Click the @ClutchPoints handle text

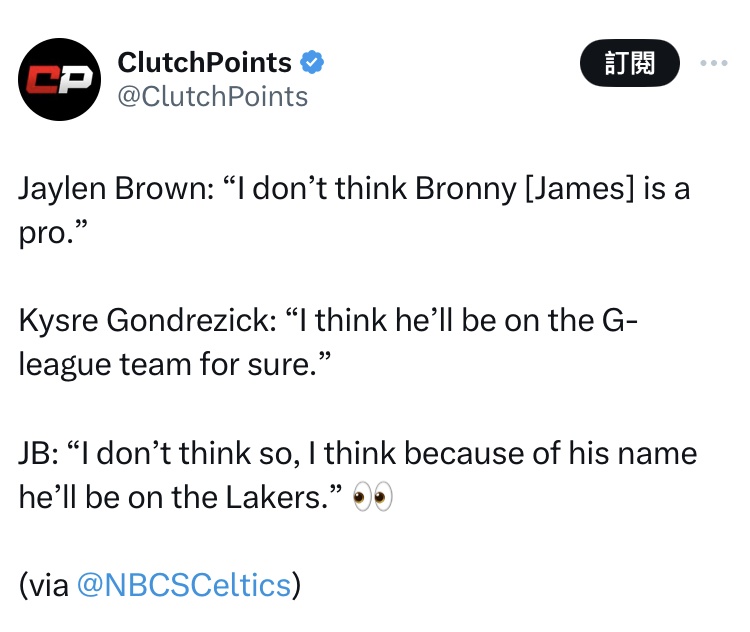pos(213,96)
